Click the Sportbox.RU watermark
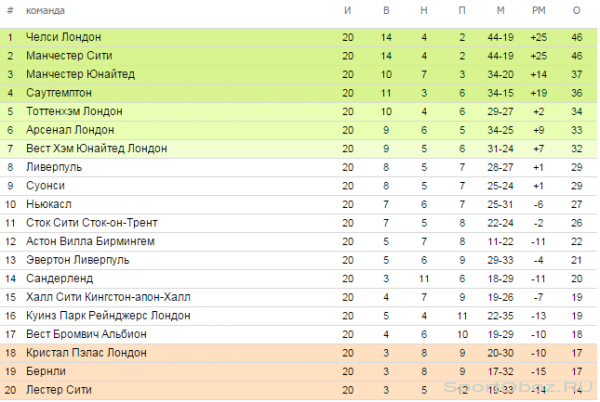 coord(520,387)
